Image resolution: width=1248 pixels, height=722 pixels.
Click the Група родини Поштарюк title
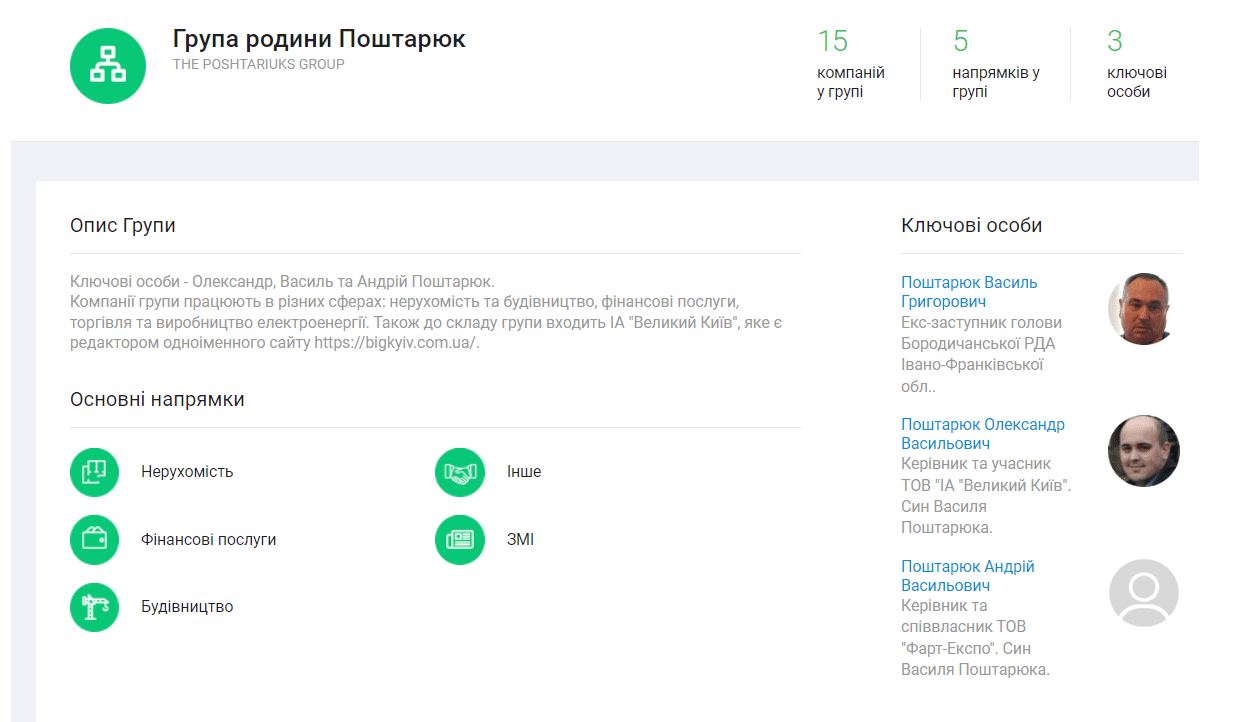coord(319,39)
